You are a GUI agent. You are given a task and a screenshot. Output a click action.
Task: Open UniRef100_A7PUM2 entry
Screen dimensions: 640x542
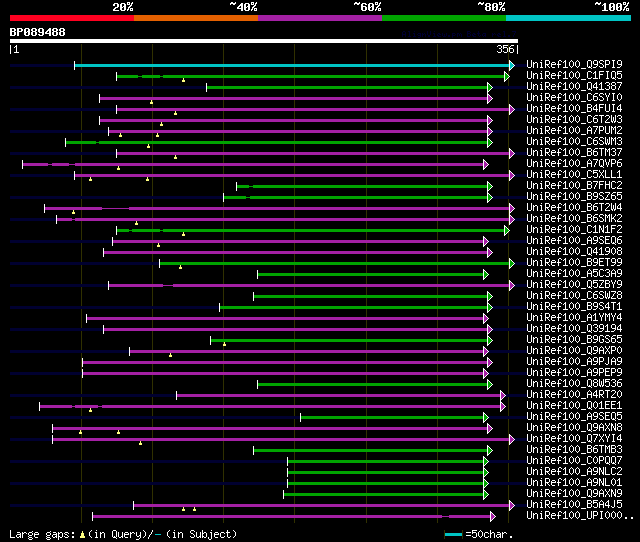tap(574, 131)
